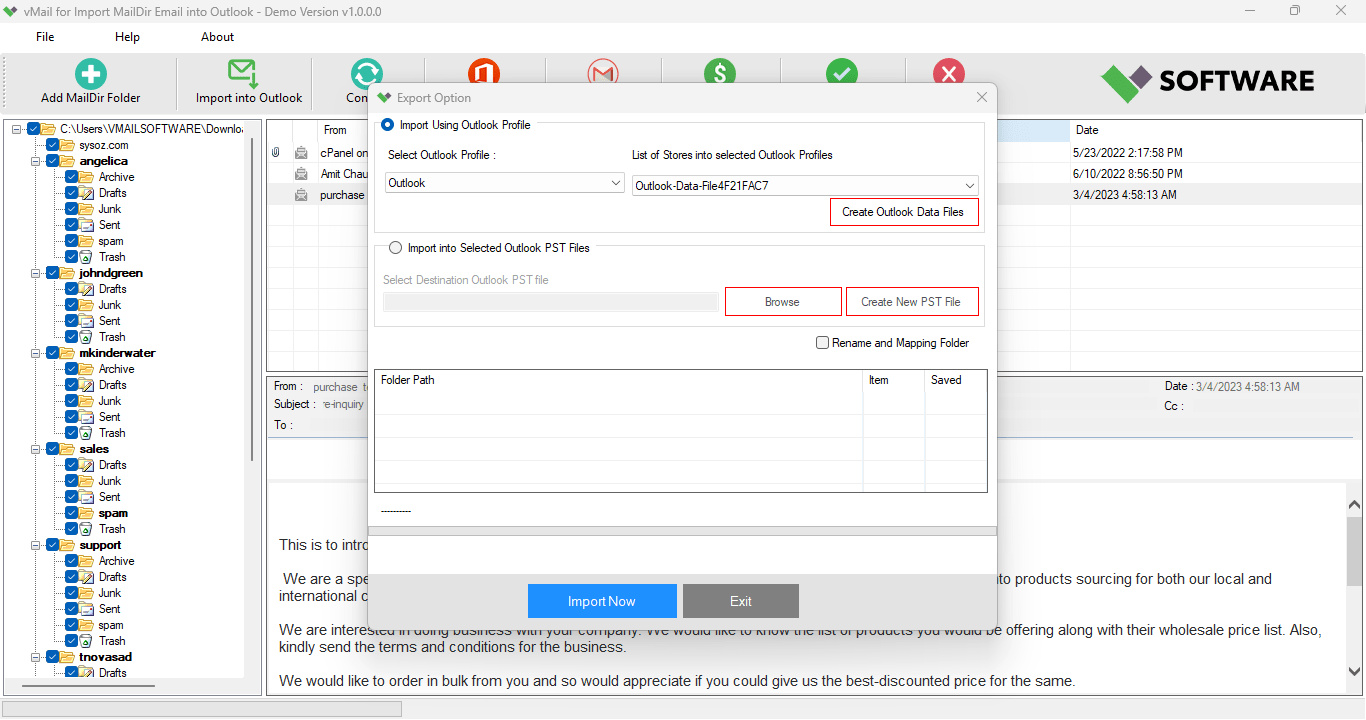
Task: Collapse the root C:\Users tree node
Action: point(17,129)
